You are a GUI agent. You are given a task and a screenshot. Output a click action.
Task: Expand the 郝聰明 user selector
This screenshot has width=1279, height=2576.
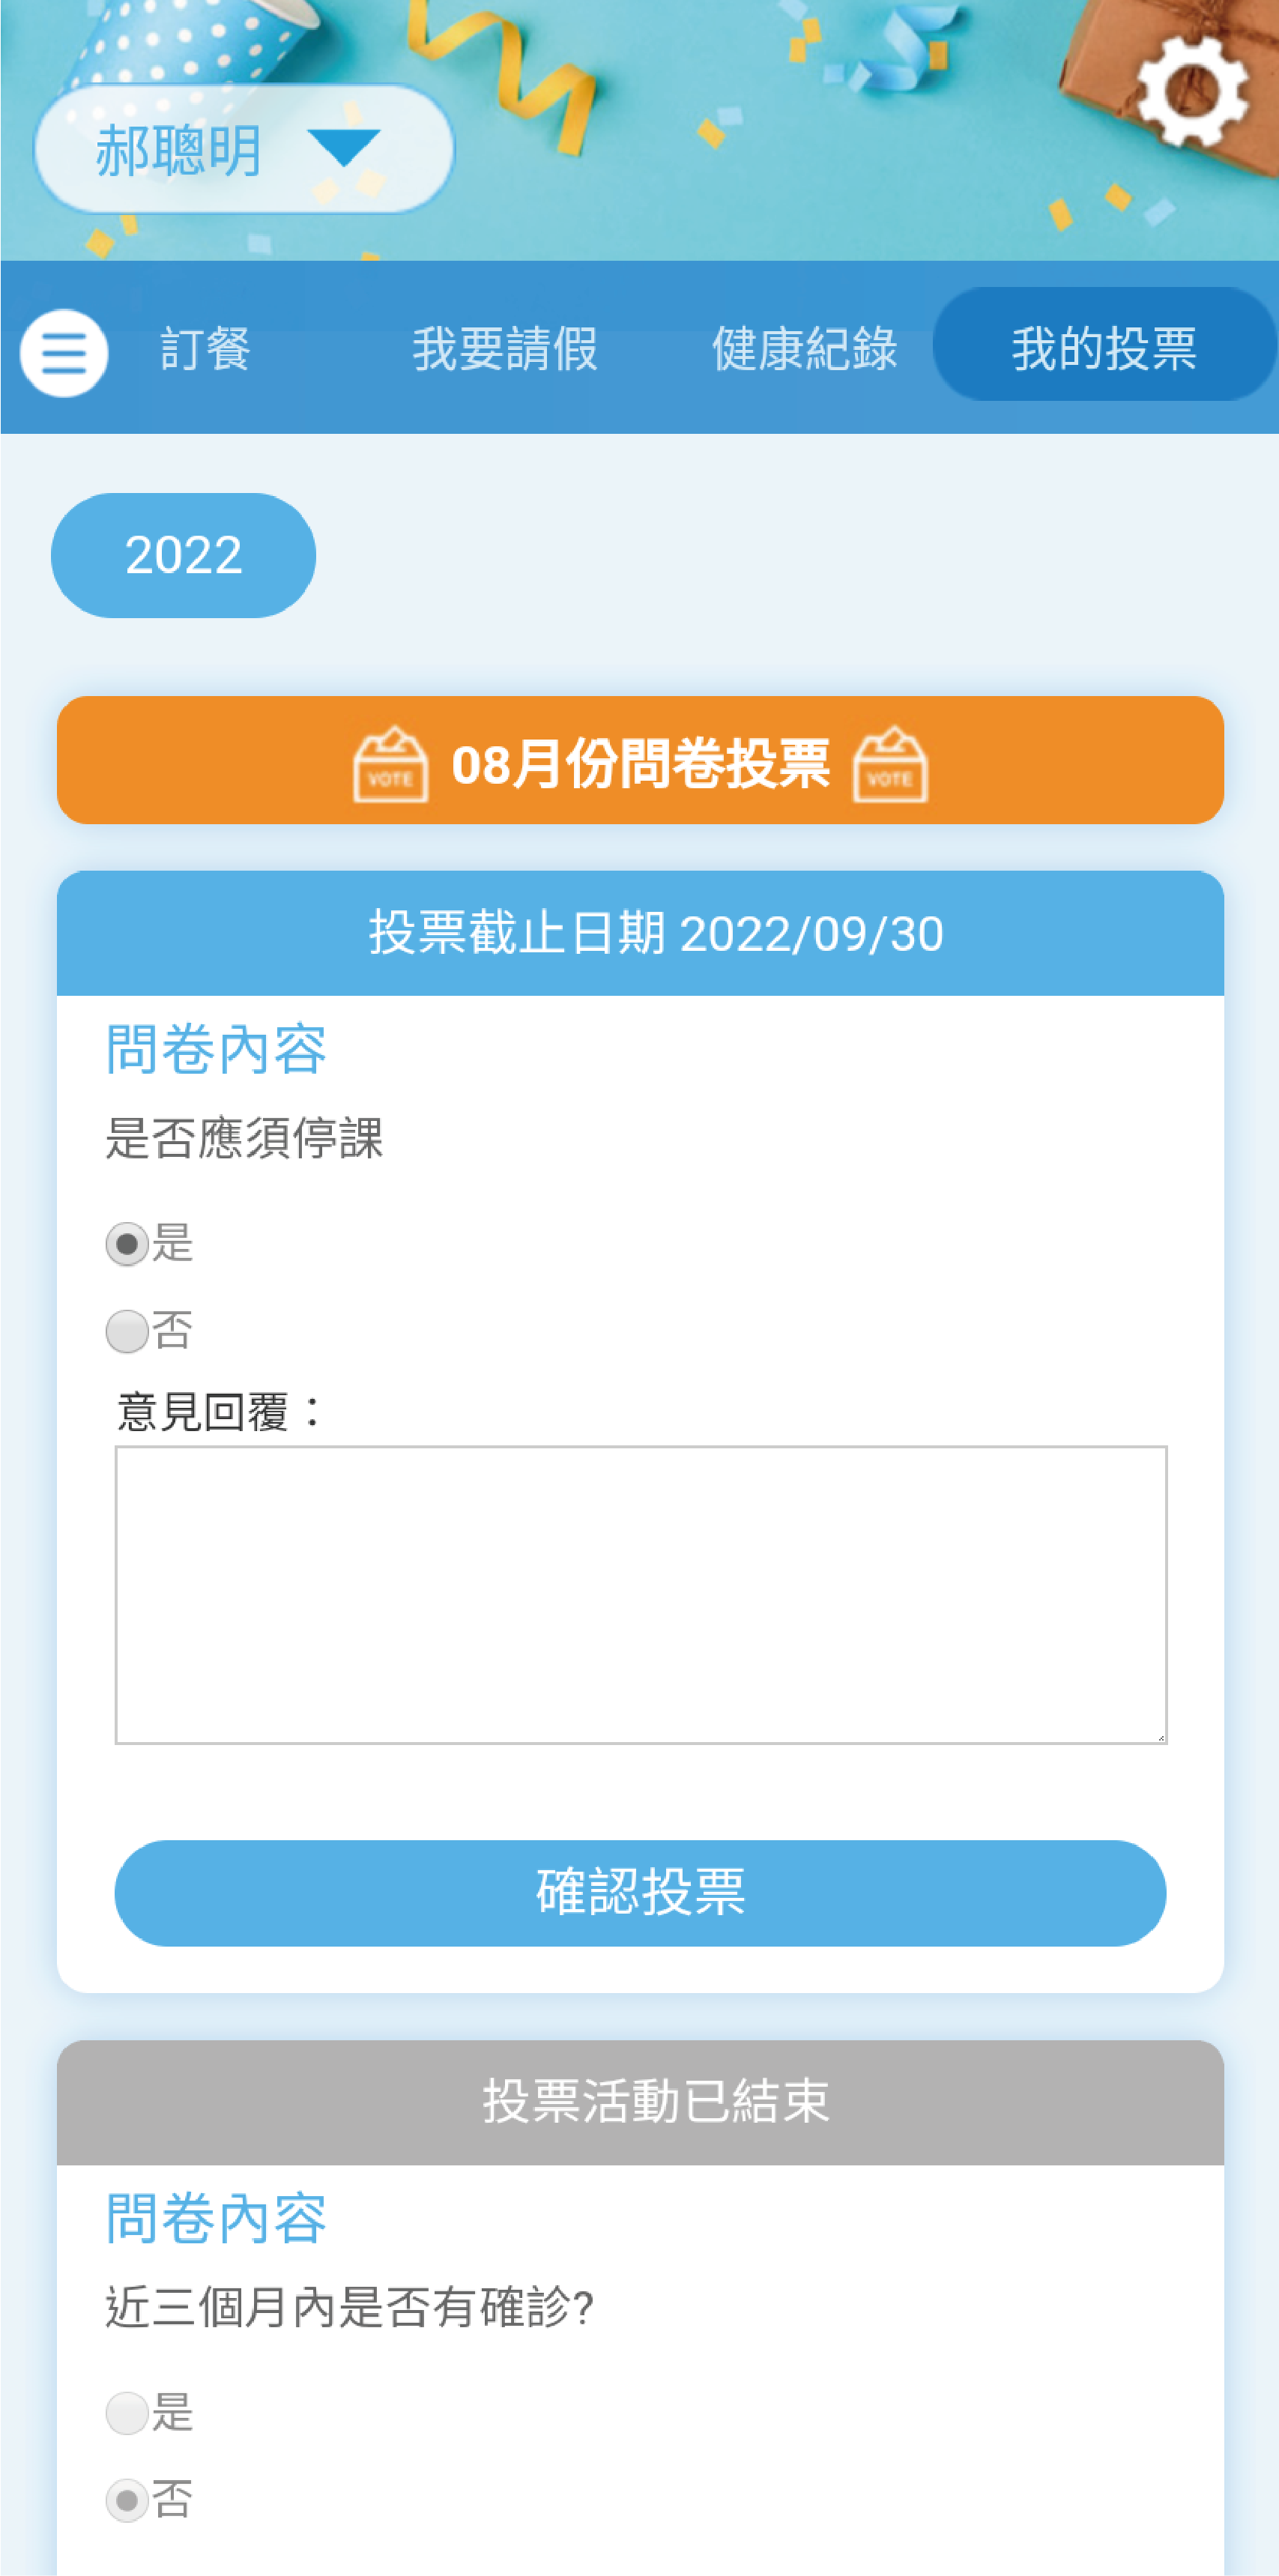coord(180,150)
